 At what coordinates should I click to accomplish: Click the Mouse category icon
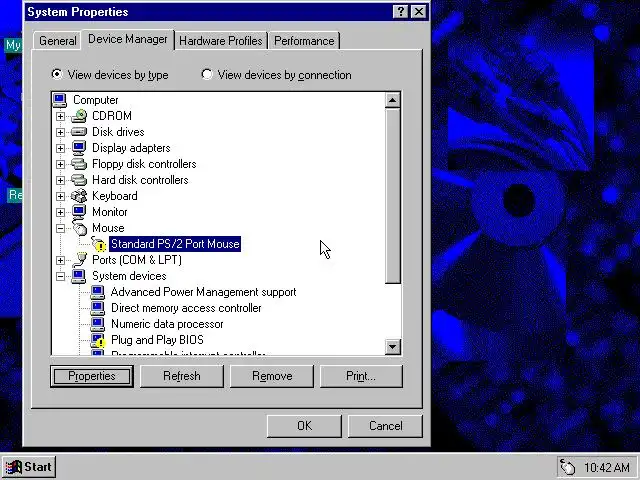point(80,228)
